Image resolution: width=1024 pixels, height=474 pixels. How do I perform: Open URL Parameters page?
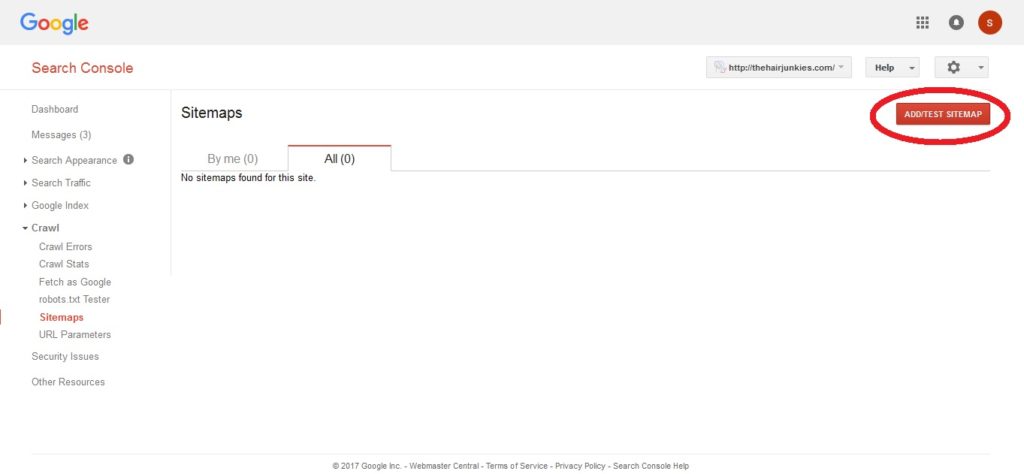point(75,335)
